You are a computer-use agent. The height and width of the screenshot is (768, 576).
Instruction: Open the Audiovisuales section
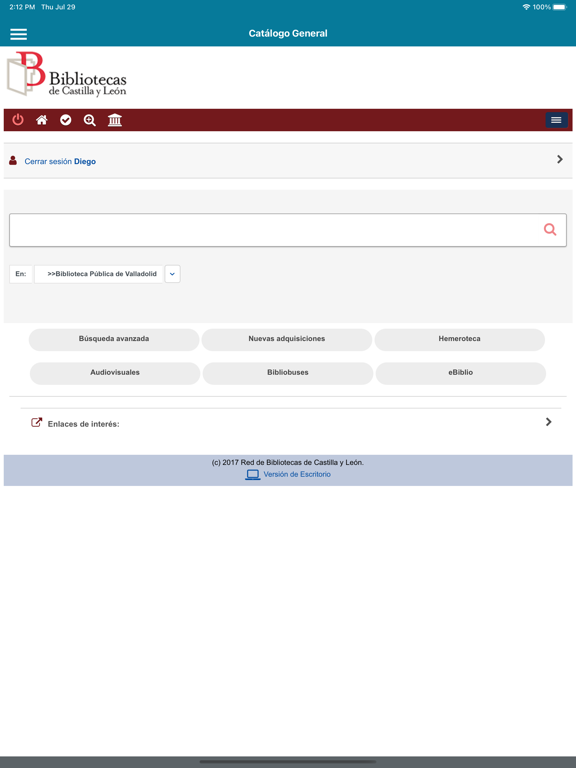(x=115, y=373)
